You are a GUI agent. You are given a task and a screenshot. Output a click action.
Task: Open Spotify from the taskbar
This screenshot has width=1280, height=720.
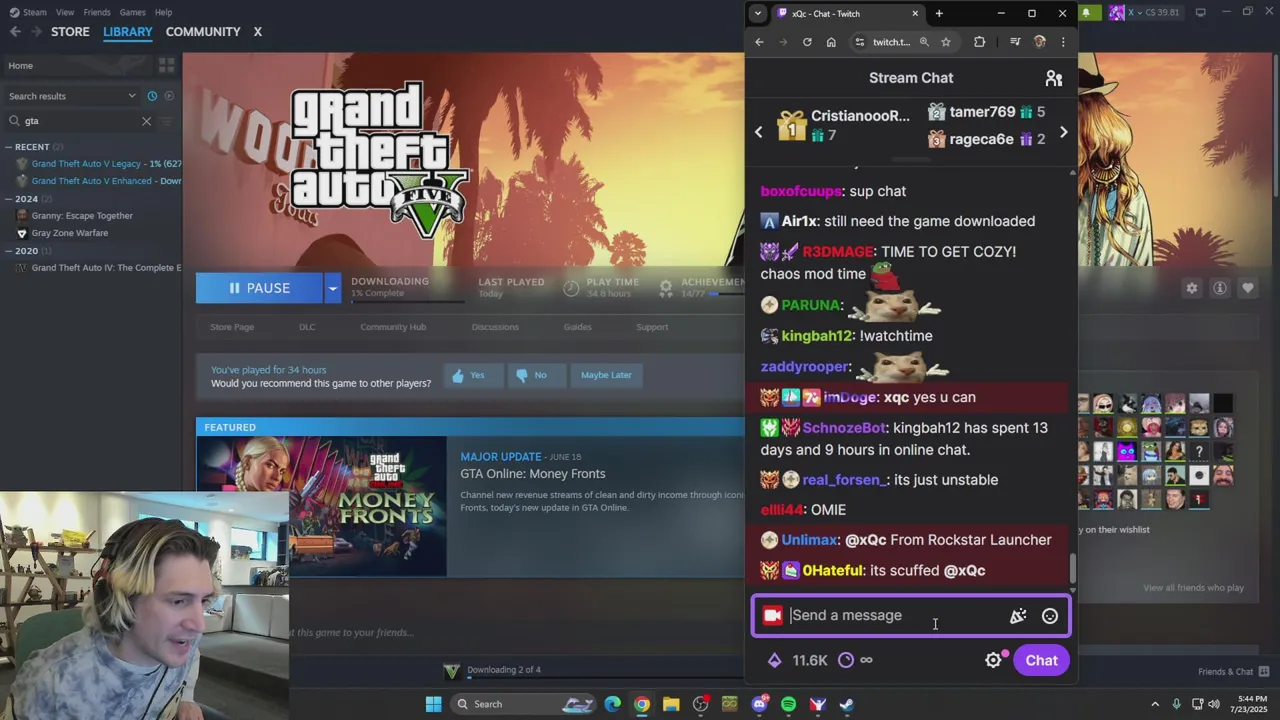(788, 704)
